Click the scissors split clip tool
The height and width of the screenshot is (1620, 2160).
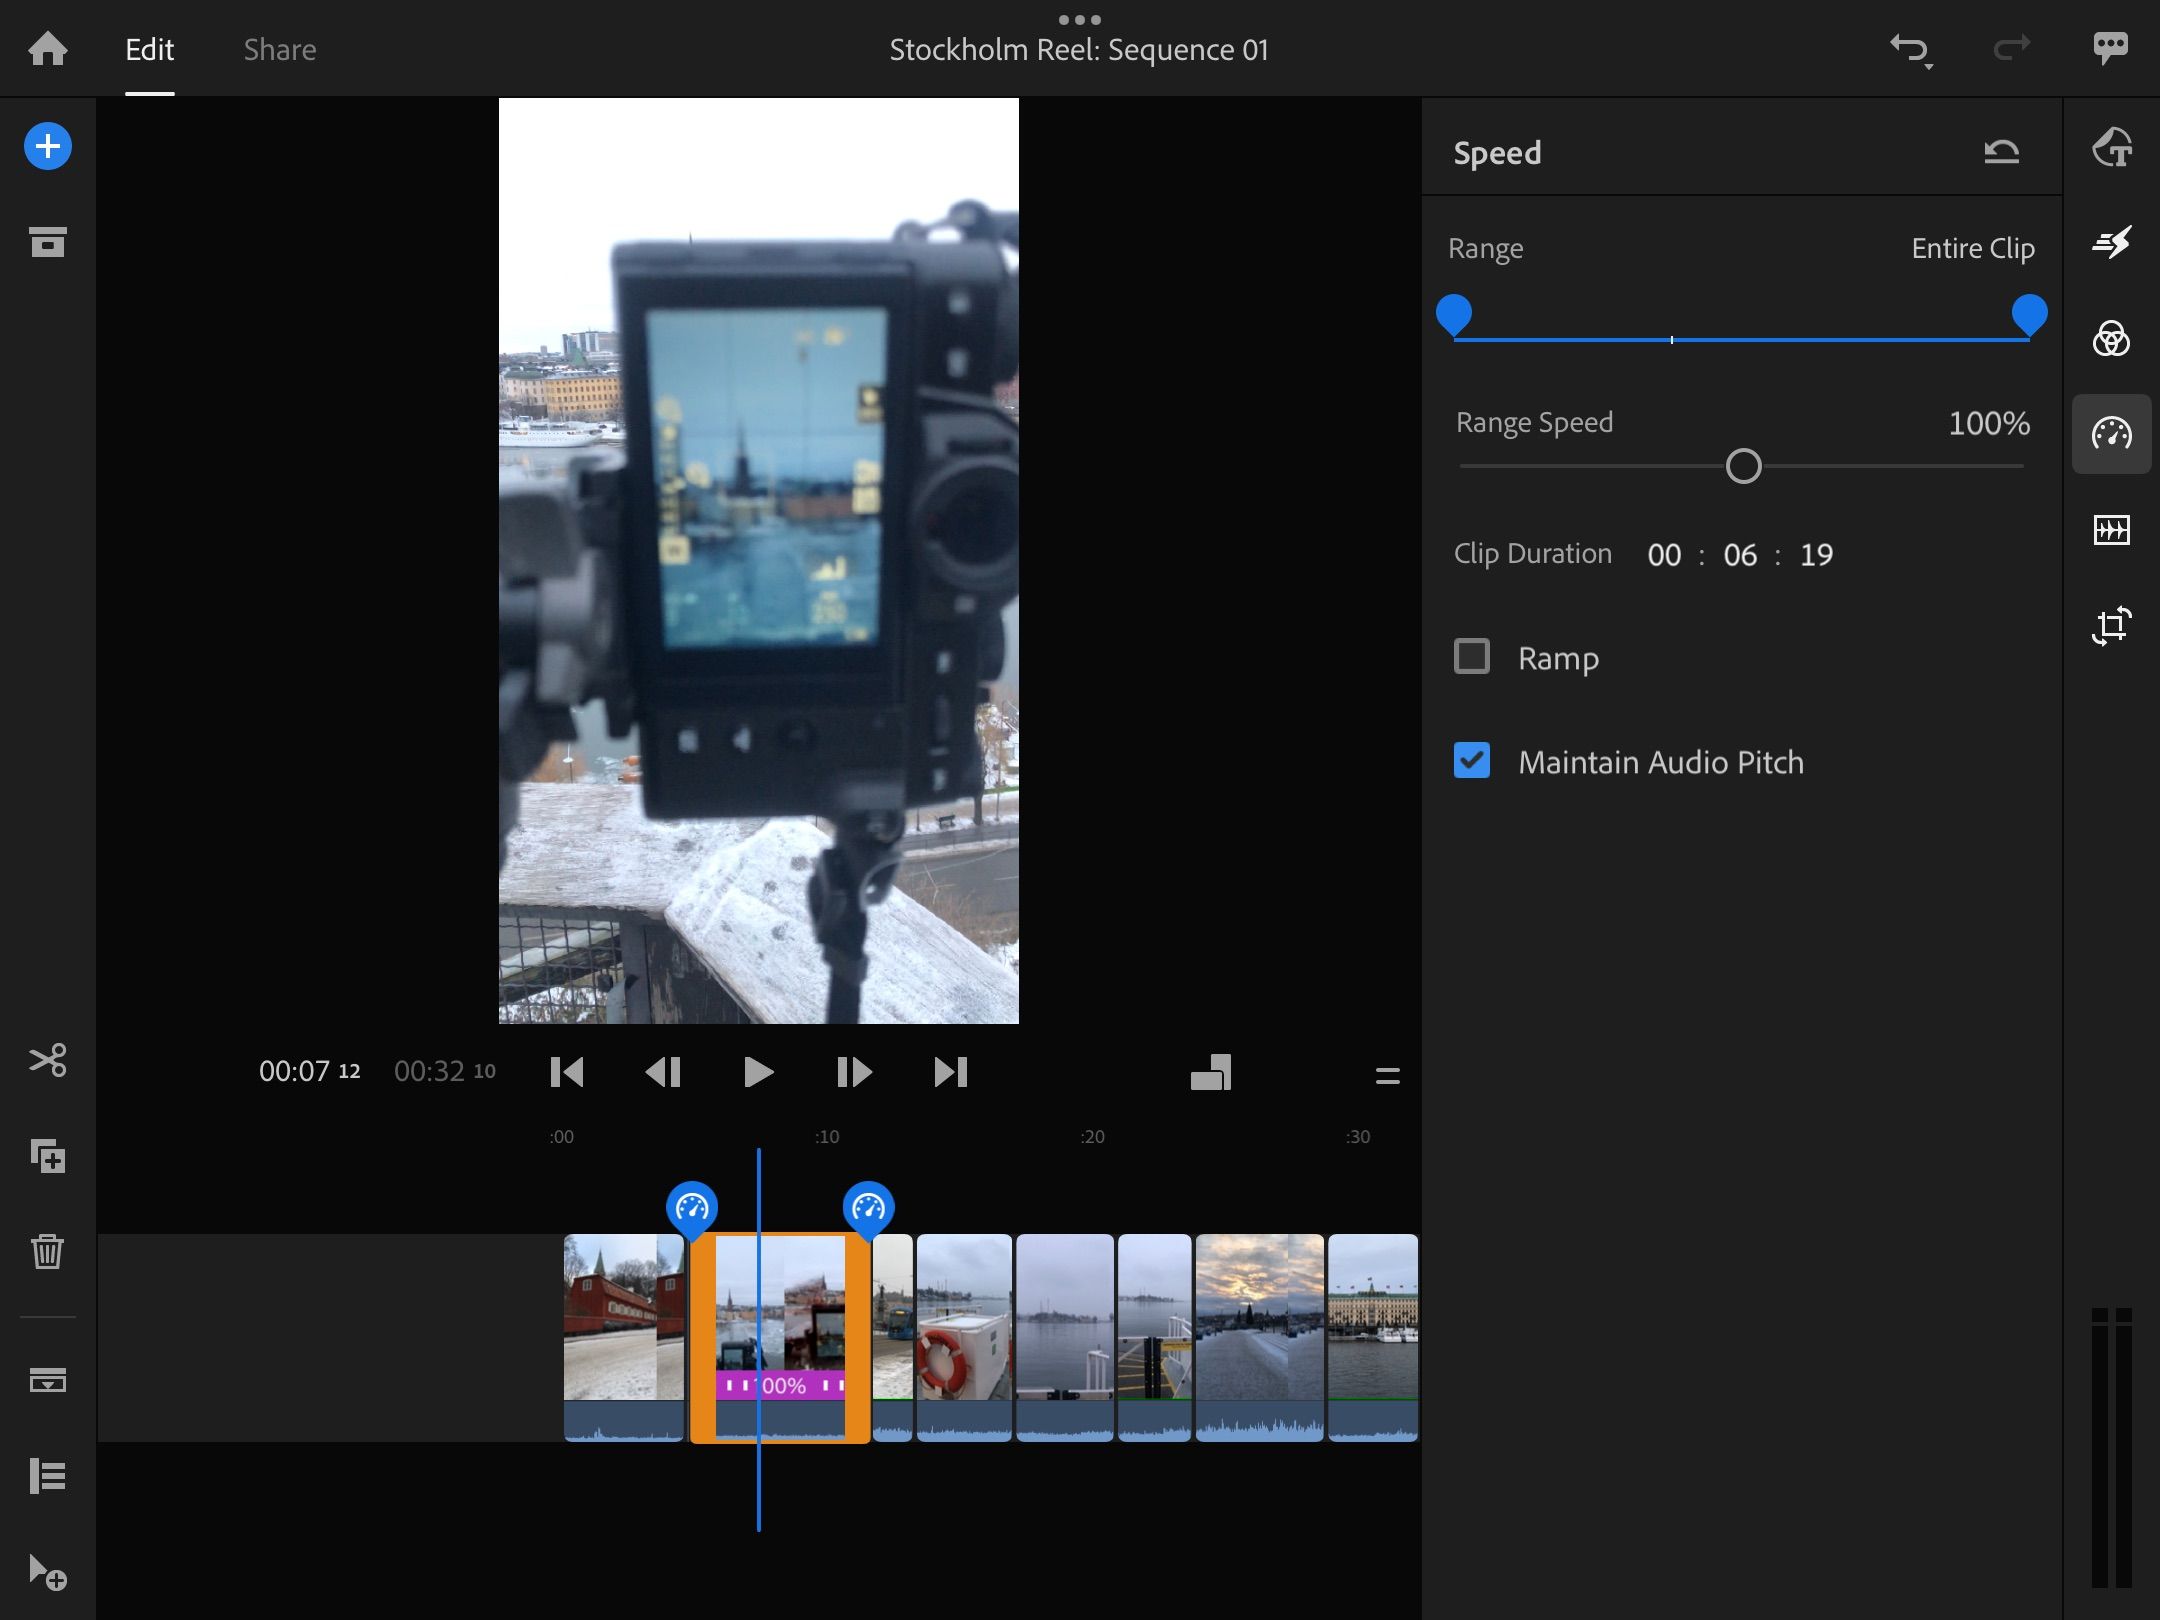pos(47,1060)
